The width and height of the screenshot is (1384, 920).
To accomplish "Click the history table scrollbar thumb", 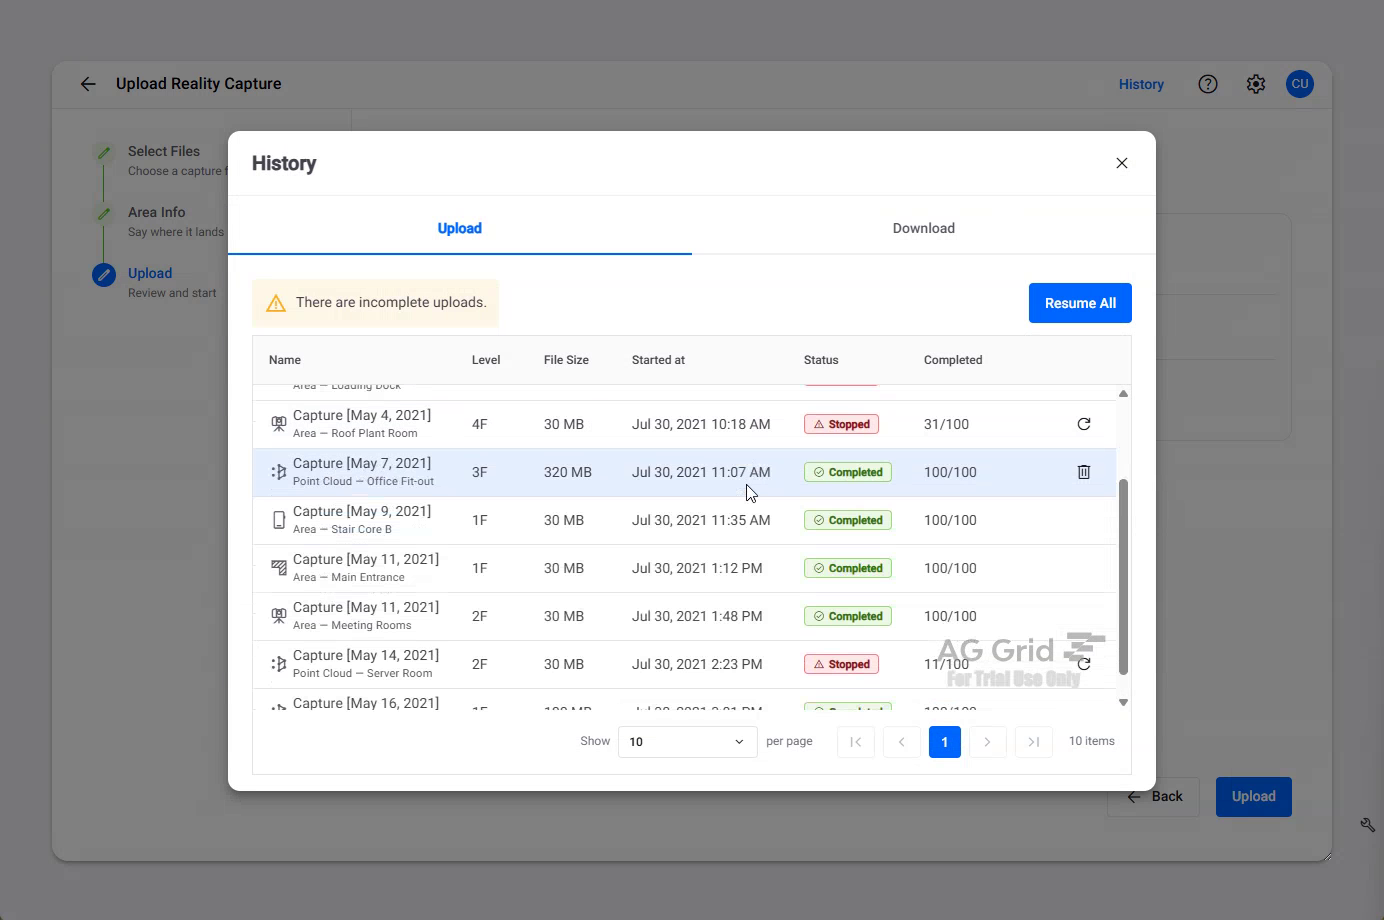I will point(1123,577).
